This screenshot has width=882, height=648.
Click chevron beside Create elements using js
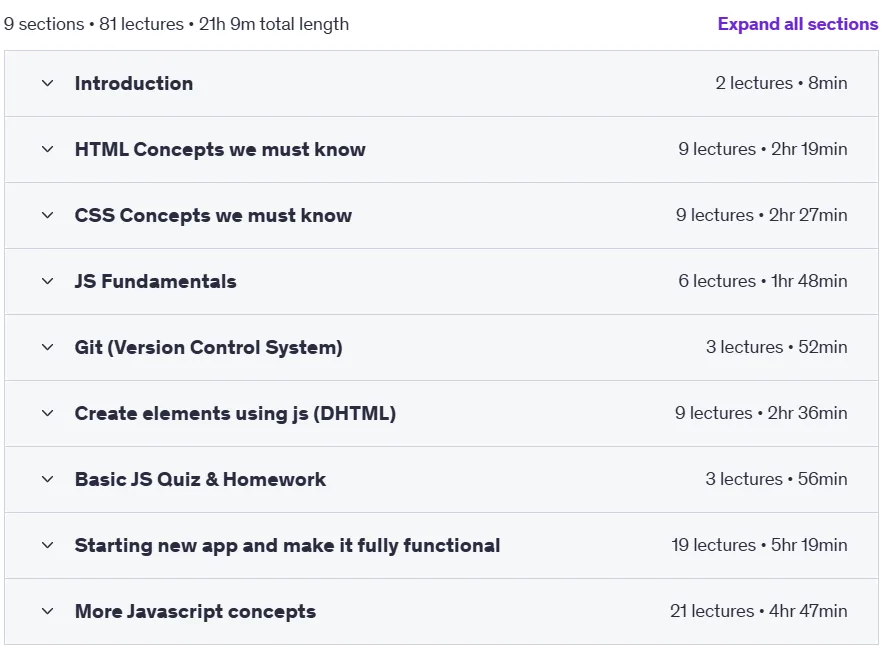tap(48, 413)
